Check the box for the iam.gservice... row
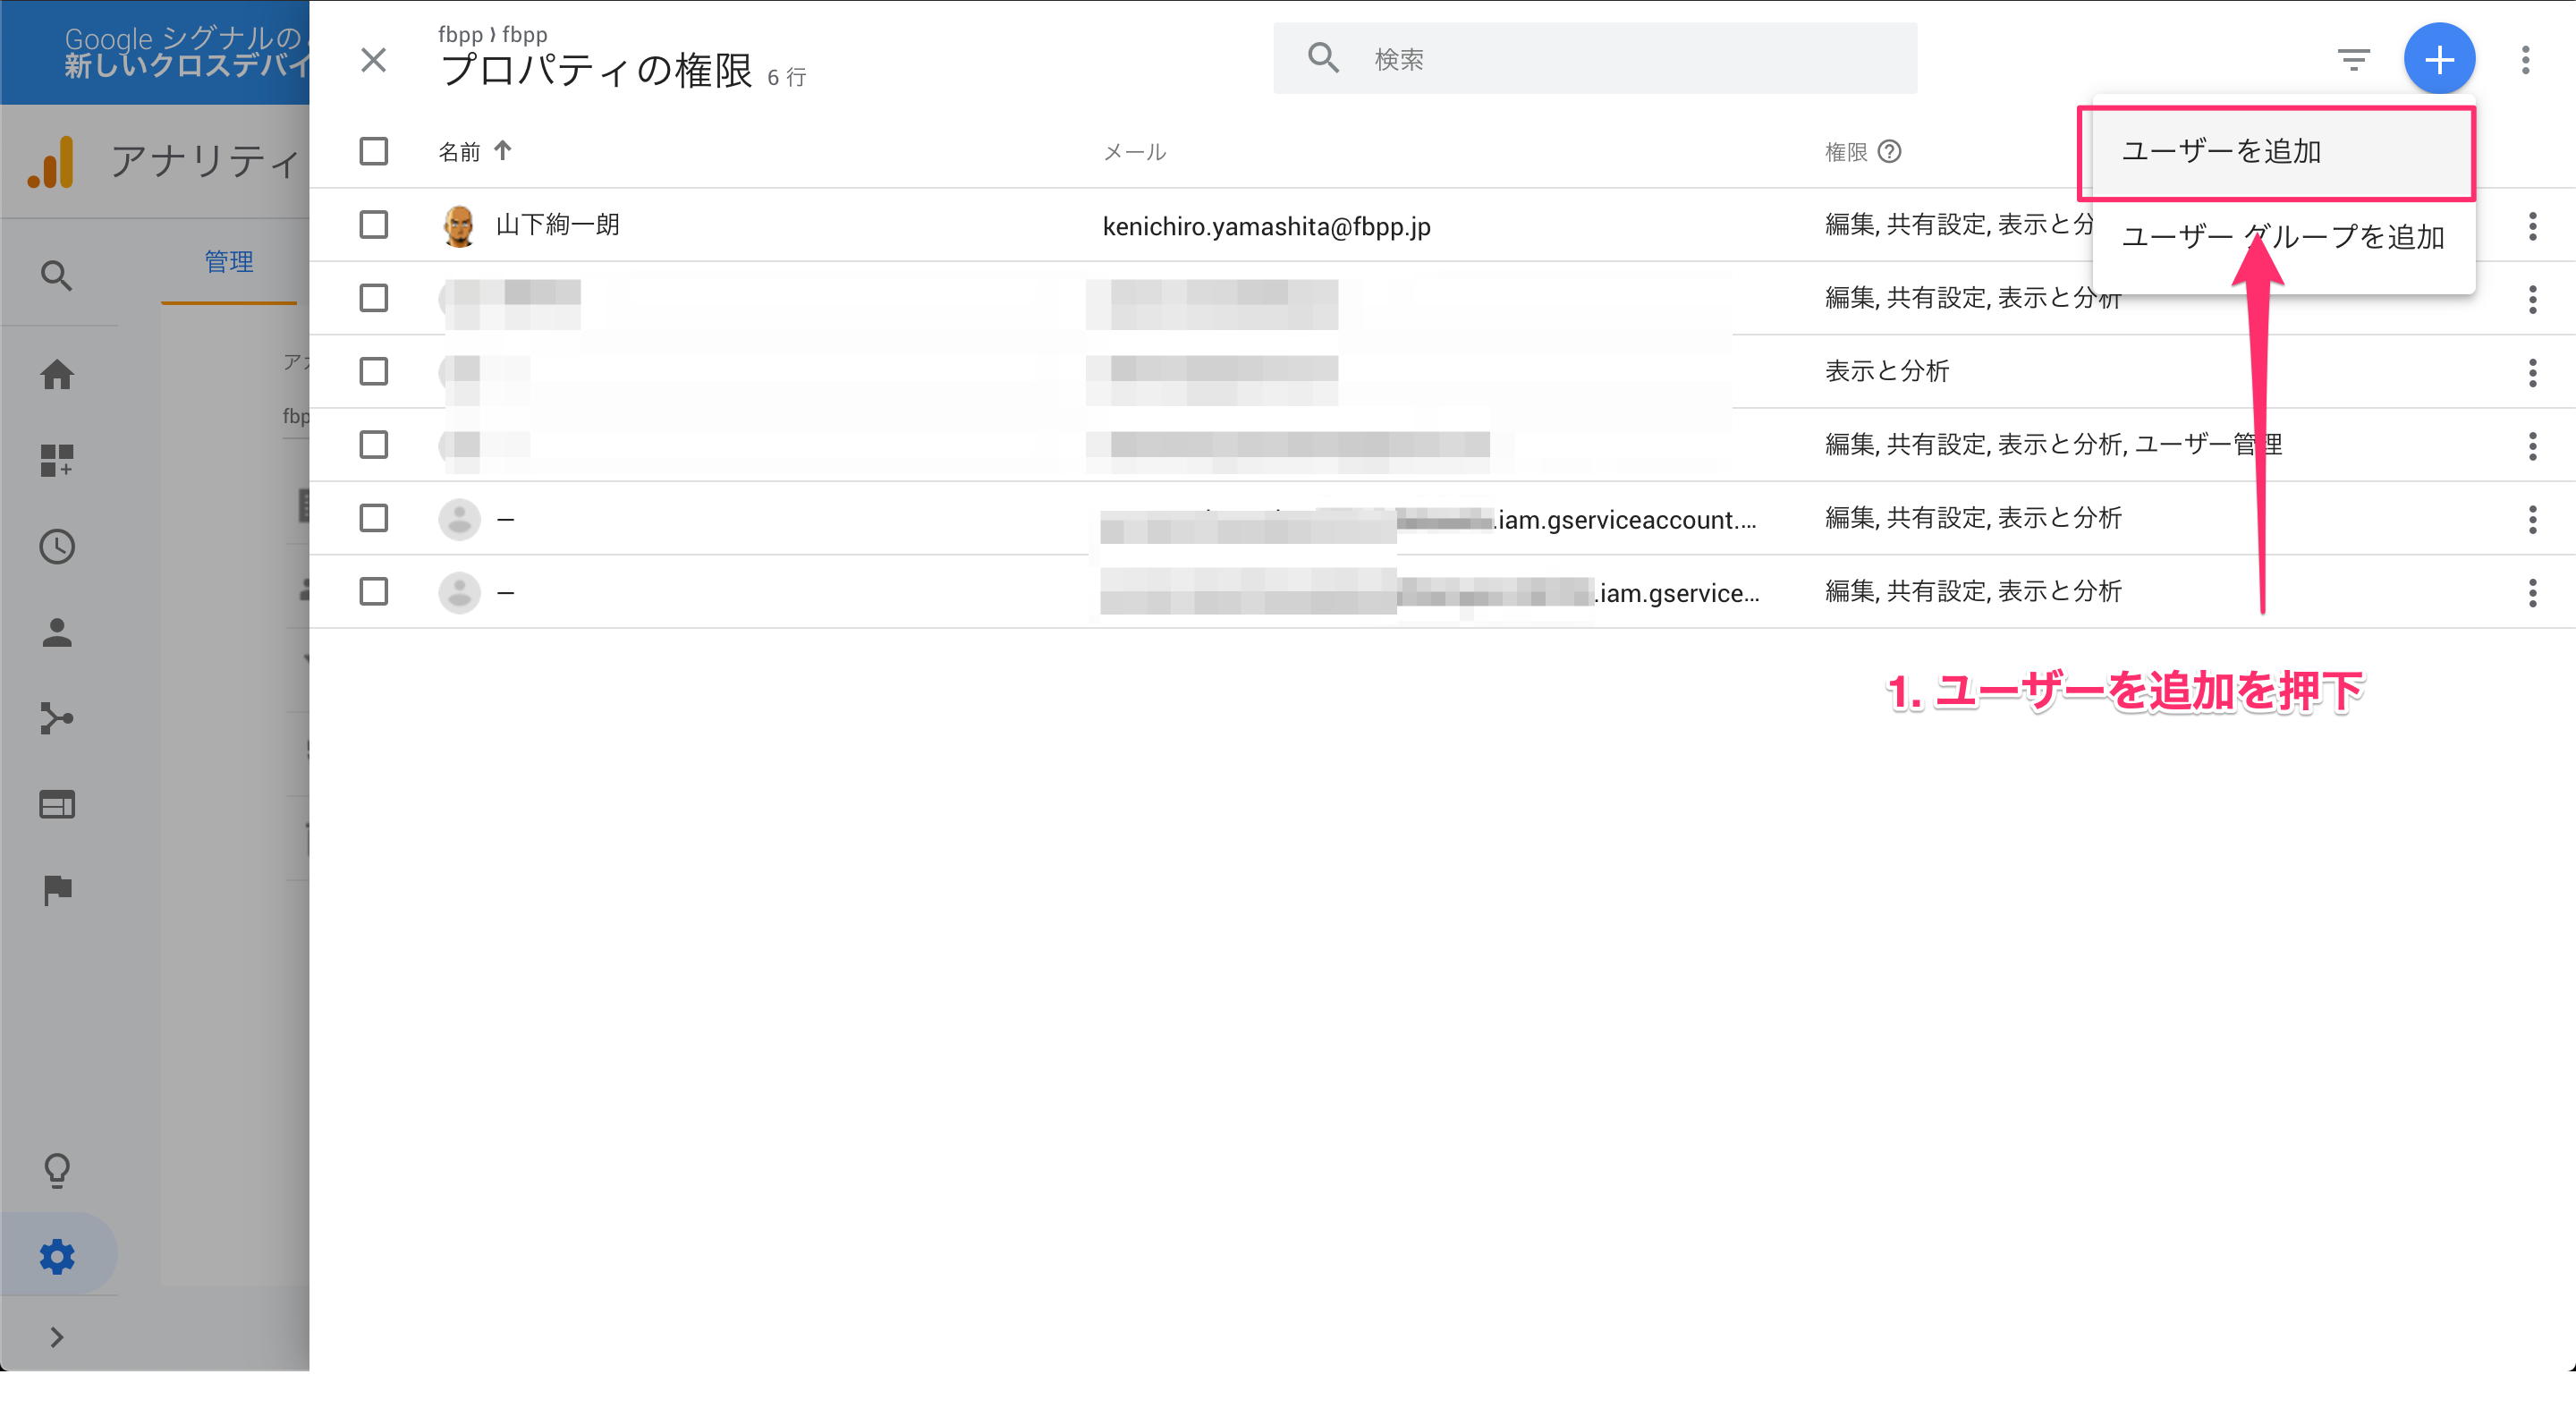Image resolution: width=2576 pixels, height=1408 pixels. (373, 591)
